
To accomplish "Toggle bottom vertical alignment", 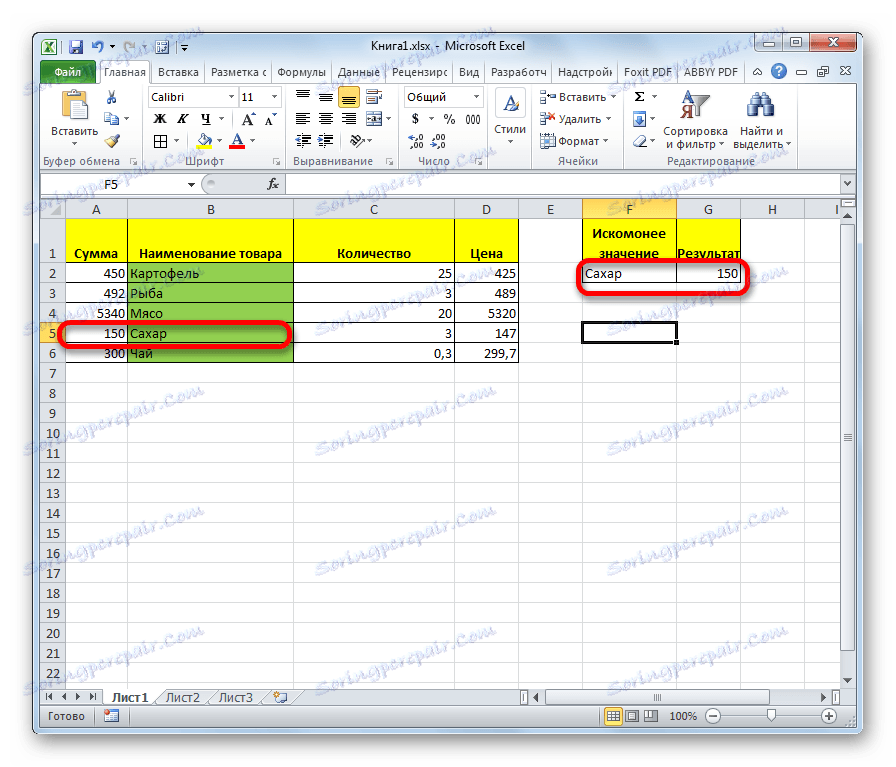I will tap(349, 97).
